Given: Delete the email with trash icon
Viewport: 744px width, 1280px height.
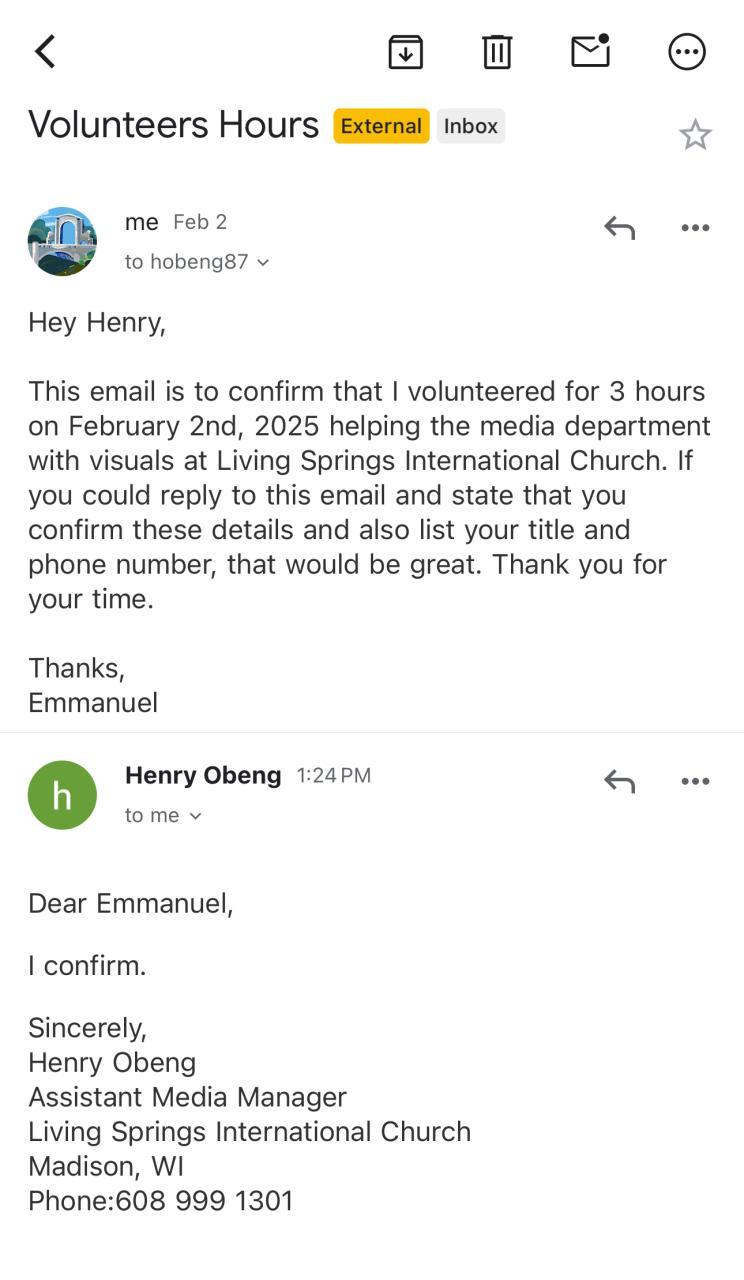Looking at the screenshot, I should [497, 52].
